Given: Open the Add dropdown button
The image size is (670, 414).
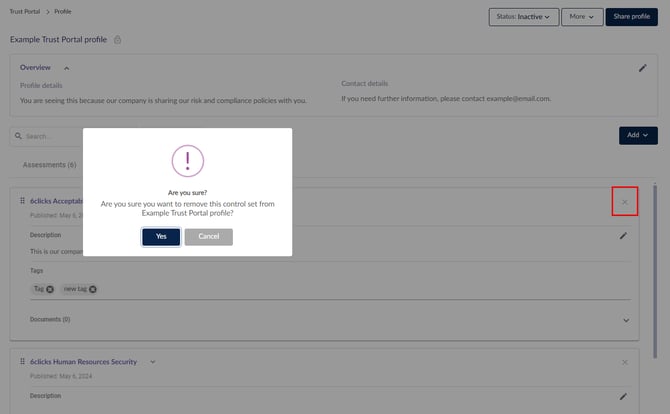Looking at the screenshot, I should coord(638,135).
